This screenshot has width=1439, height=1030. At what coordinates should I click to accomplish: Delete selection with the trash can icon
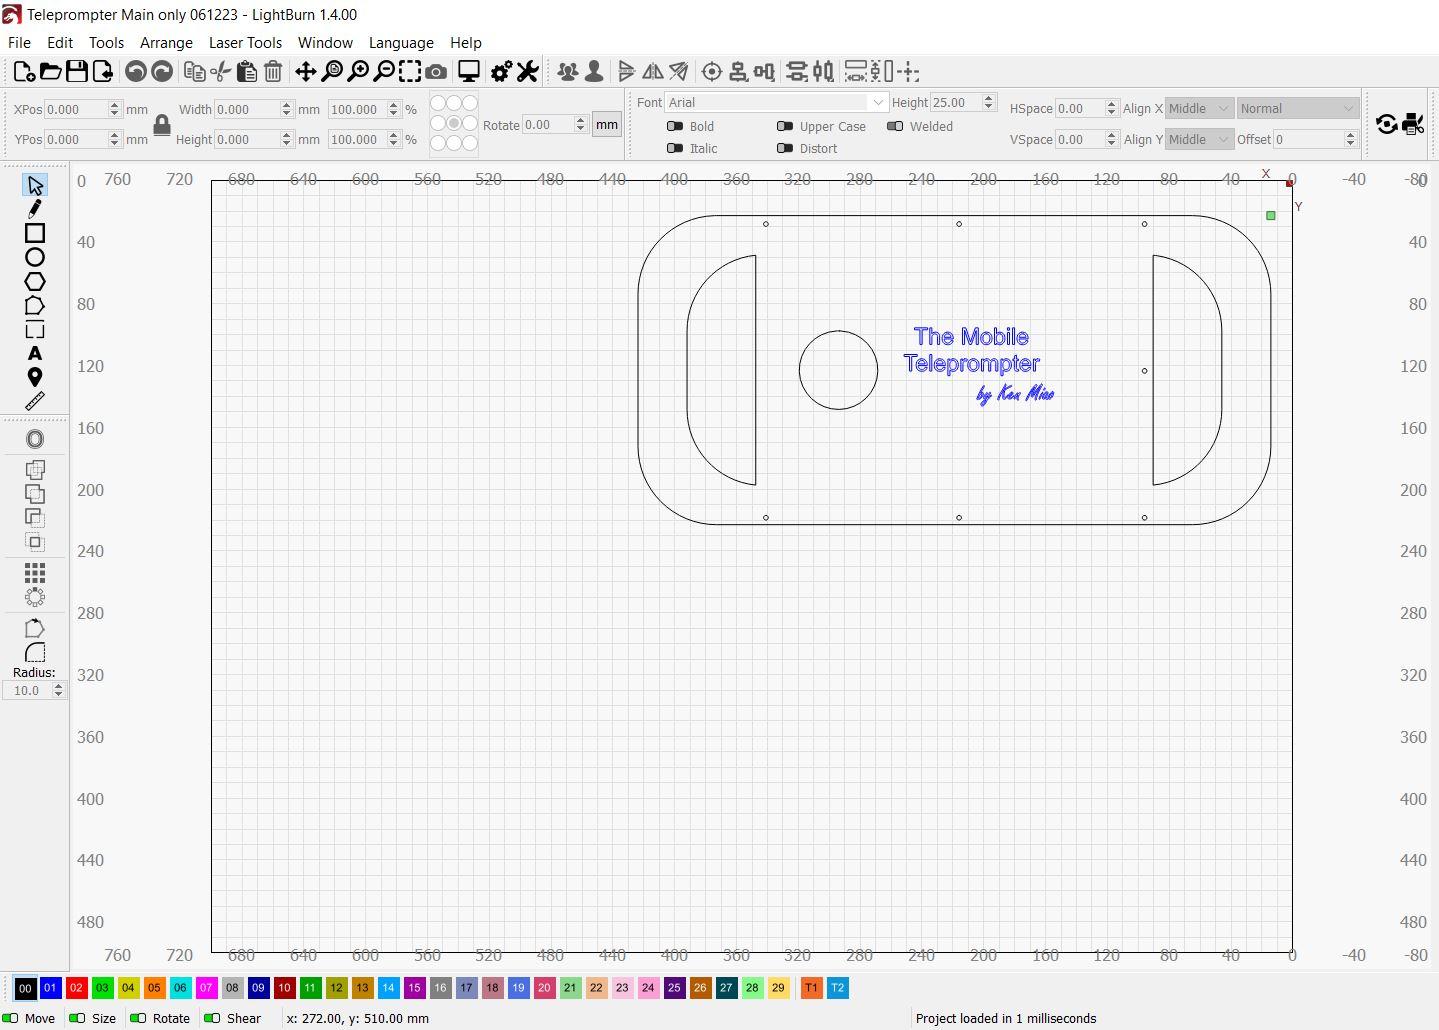(x=273, y=71)
